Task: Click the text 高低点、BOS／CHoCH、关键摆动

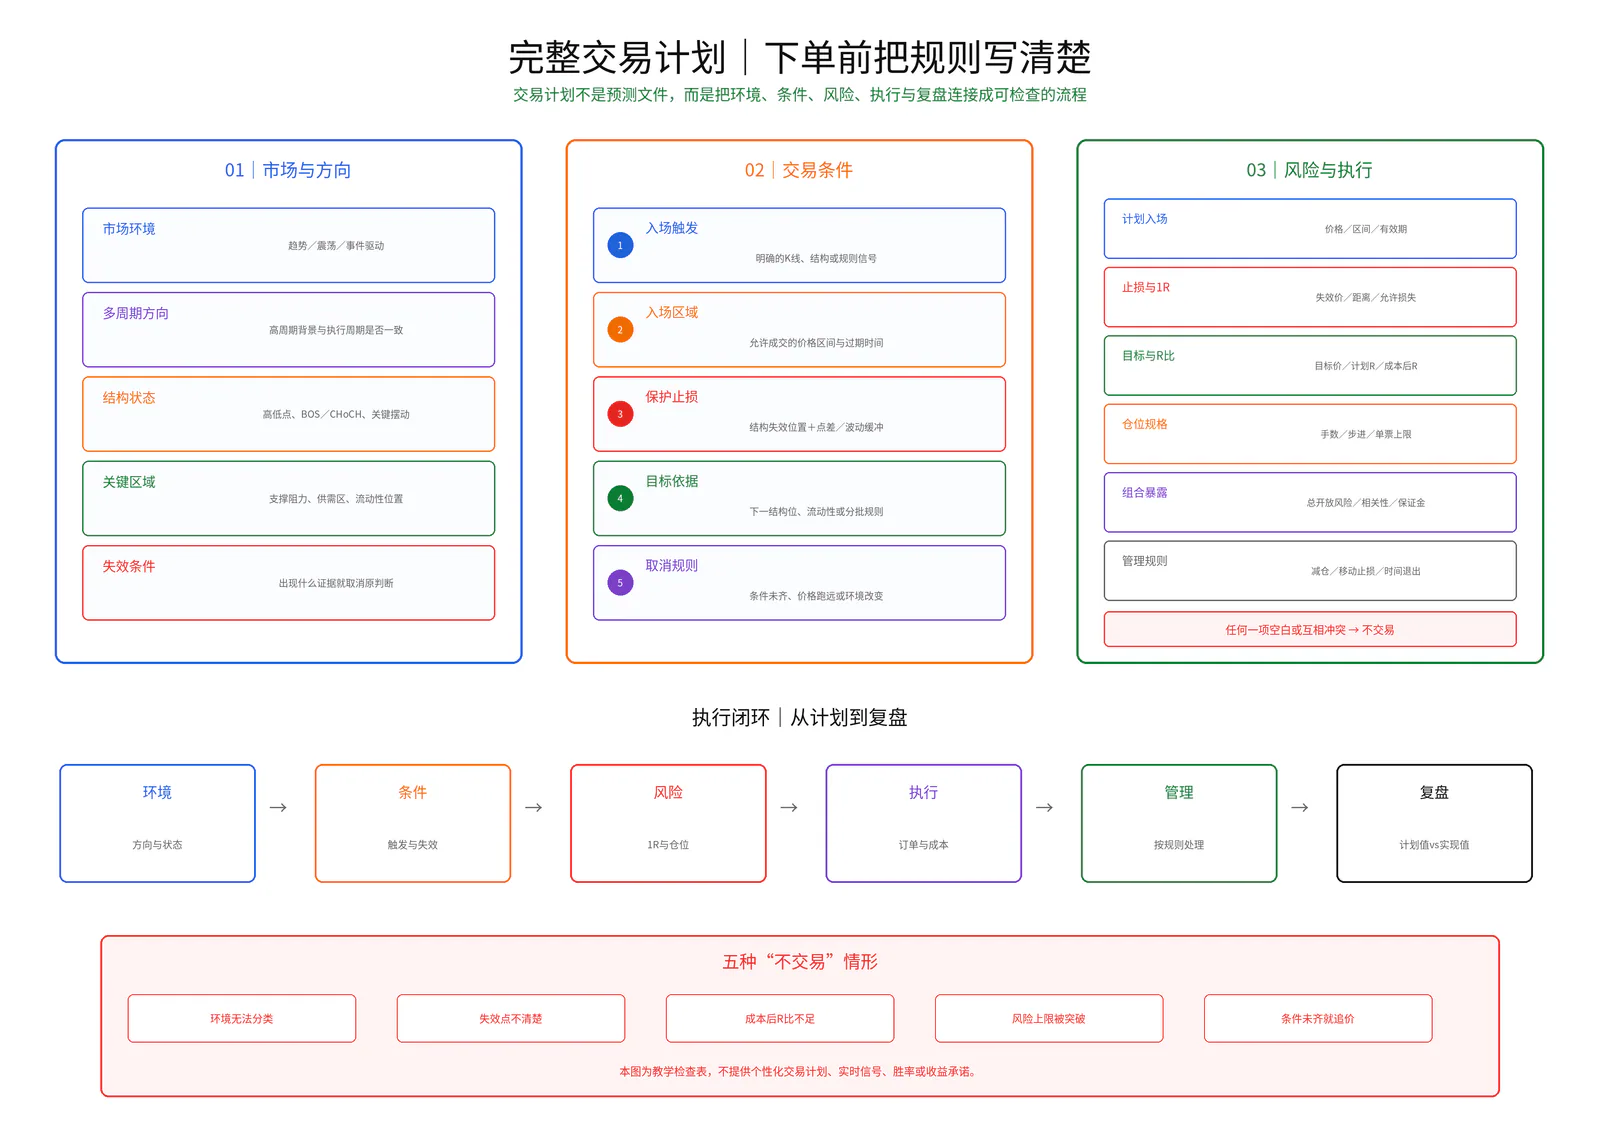Action: click(x=336, y=414)
